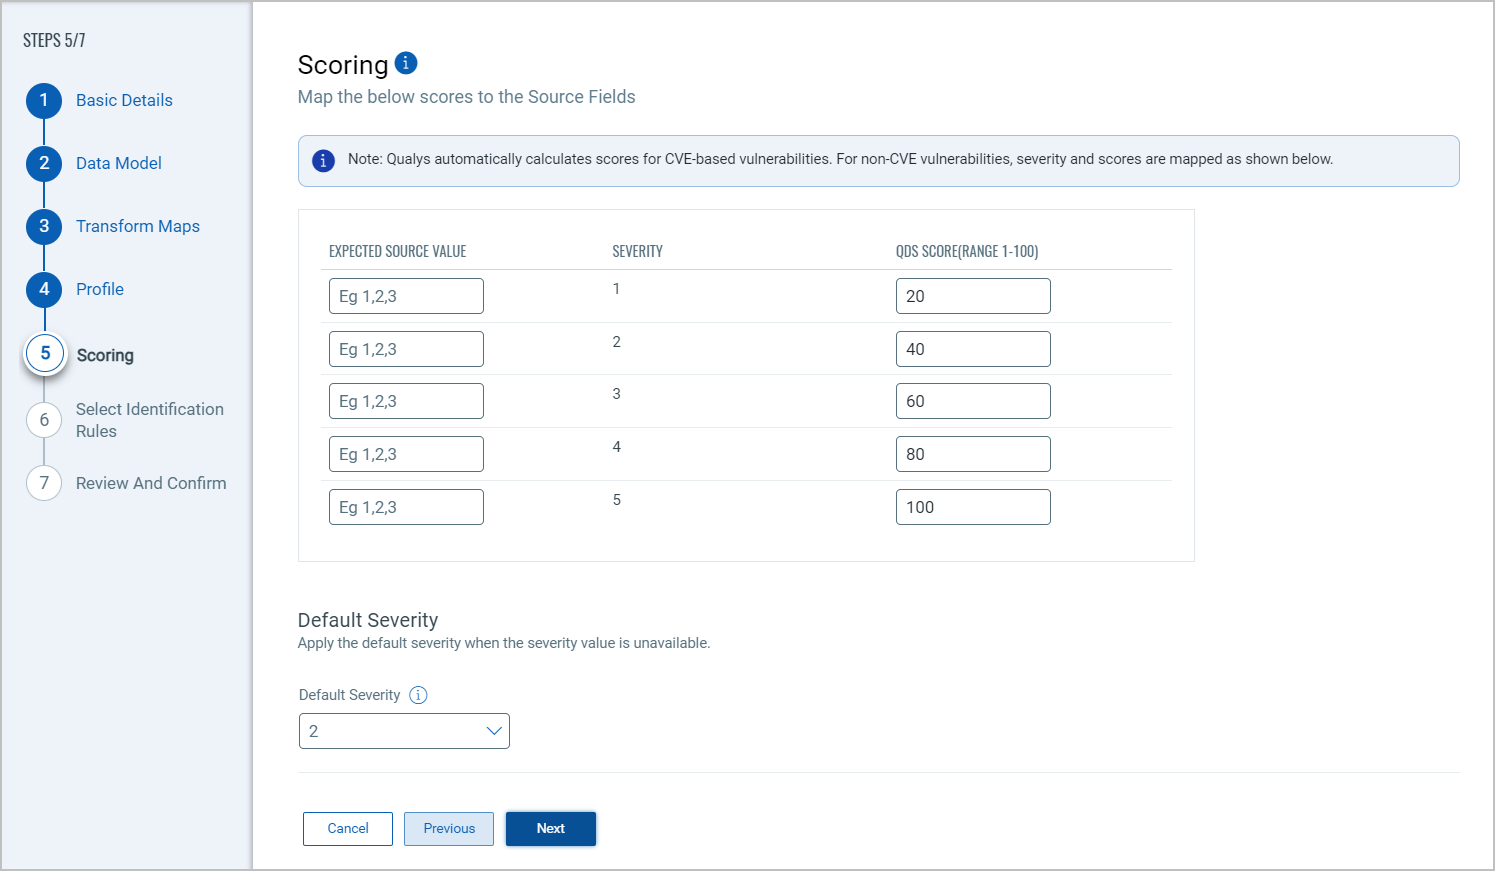Click the QDS score field showing 20
Image resolution: width=1495 pixels, height=871 pixels.
point(973,296)
